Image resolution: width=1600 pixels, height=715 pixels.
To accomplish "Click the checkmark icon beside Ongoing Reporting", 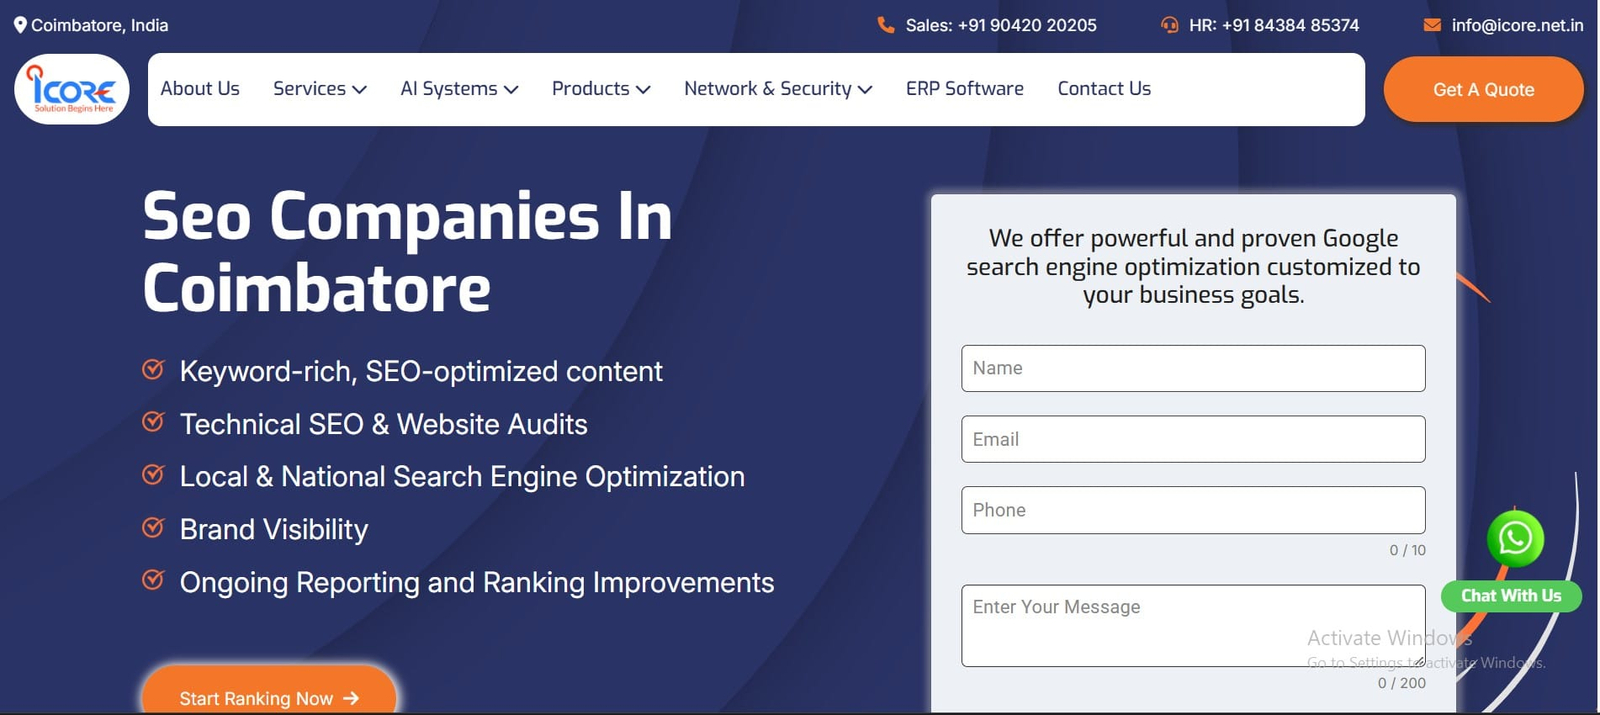I will click(x=153, y=580).
